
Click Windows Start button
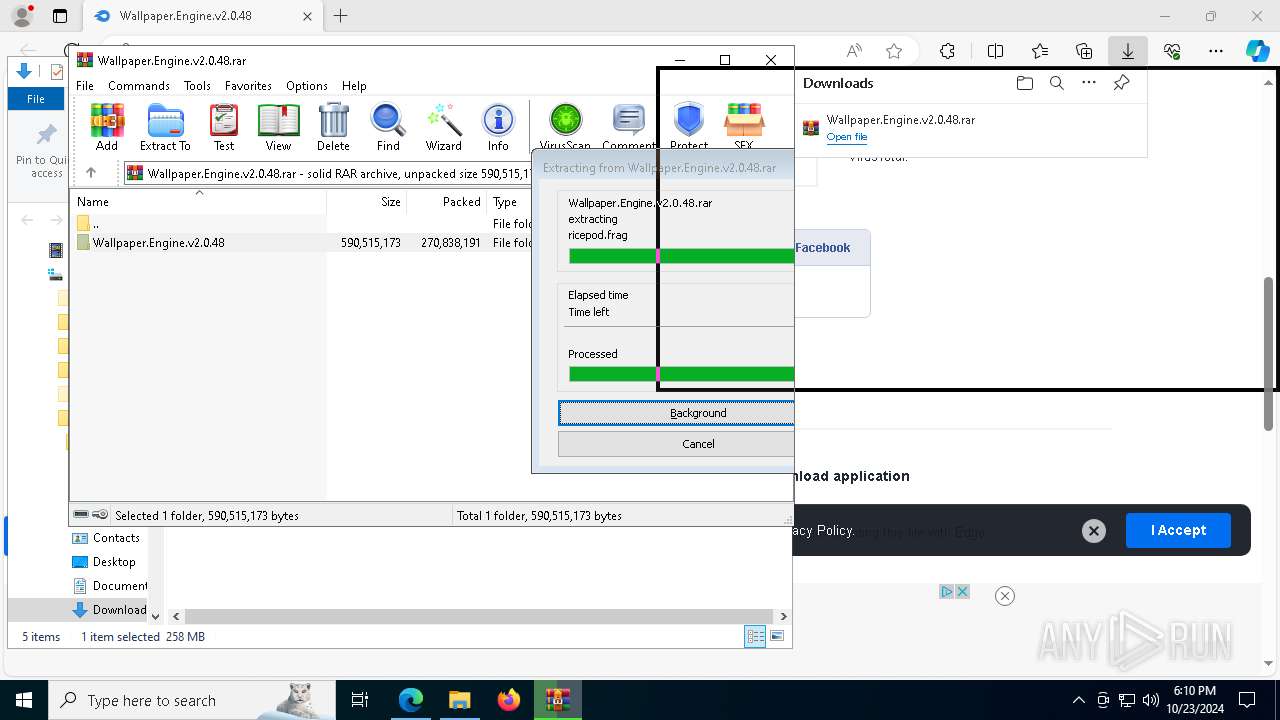(x=24, y=700)
